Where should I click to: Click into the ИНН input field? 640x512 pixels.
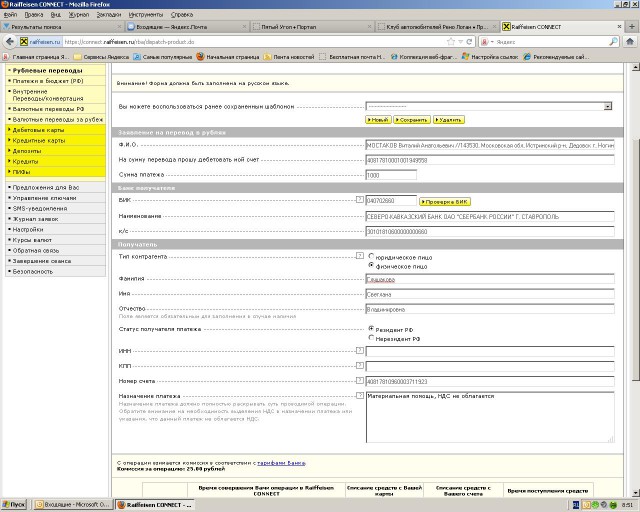pyautogui.click(x=490, y=351)
